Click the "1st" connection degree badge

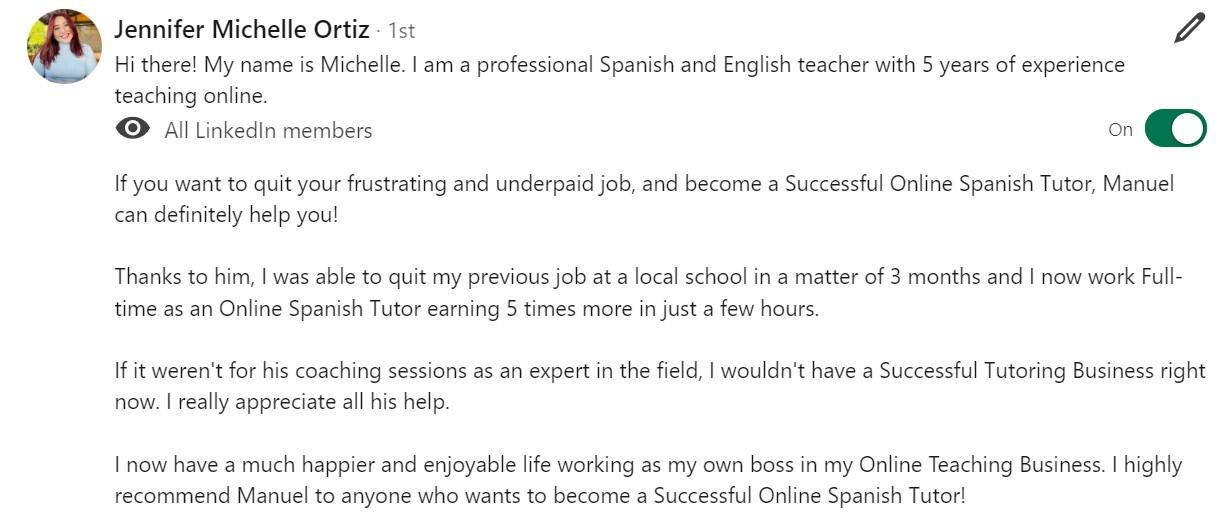(x=401, y=31)
